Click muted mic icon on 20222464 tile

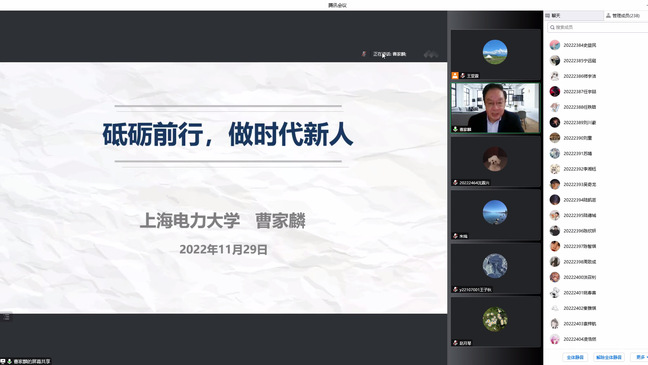point(455,182)
